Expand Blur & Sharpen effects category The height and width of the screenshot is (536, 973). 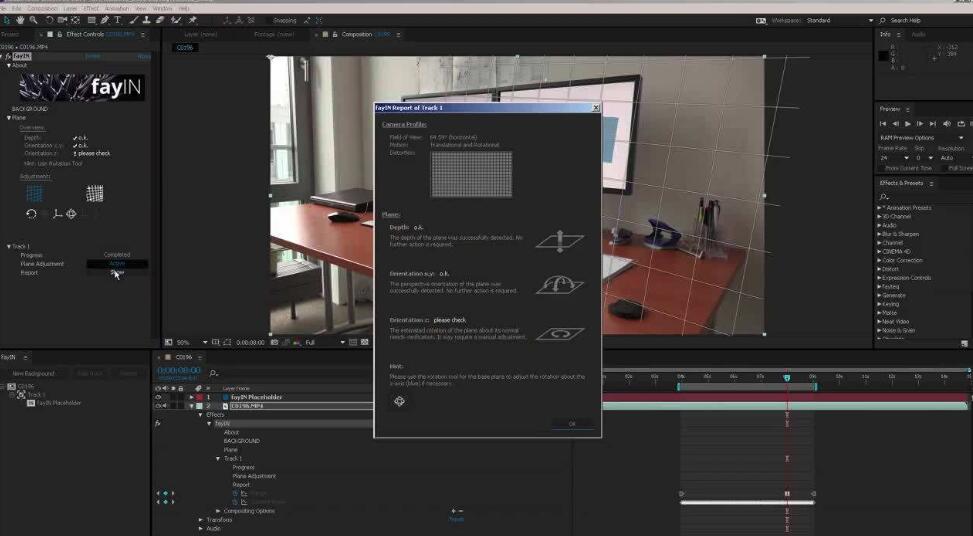click(879, 234)
